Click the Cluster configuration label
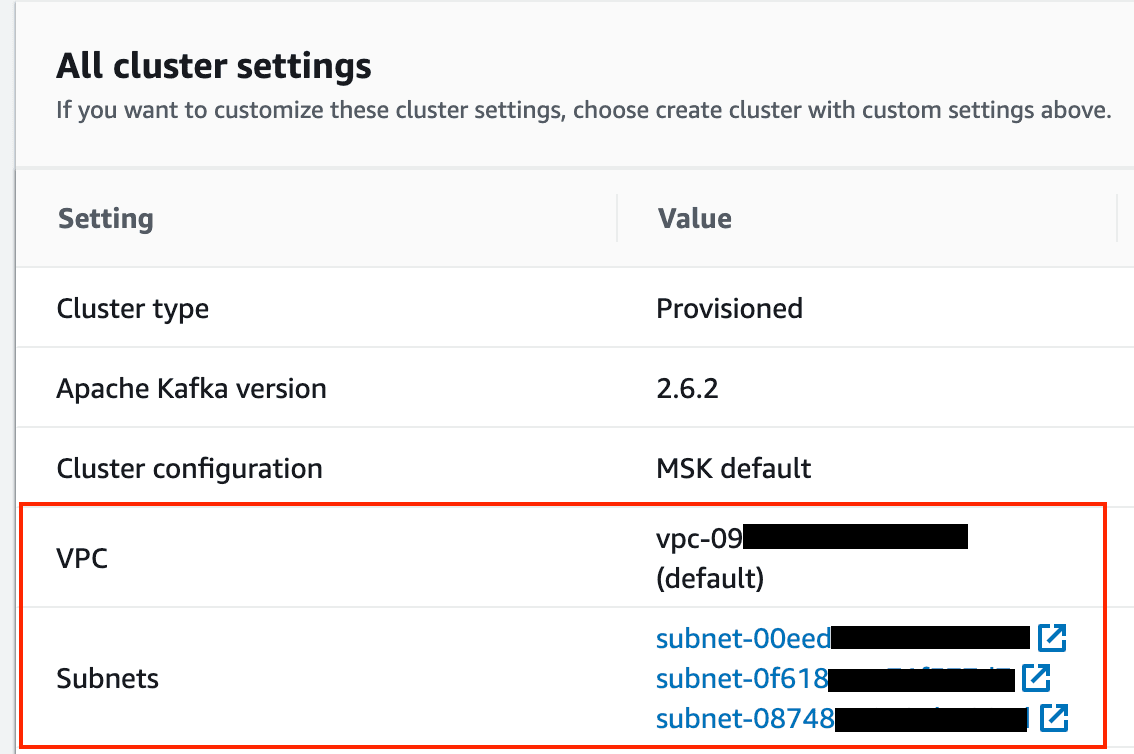The height and width of the screenshot is (754, 1134). click(189, 468)
